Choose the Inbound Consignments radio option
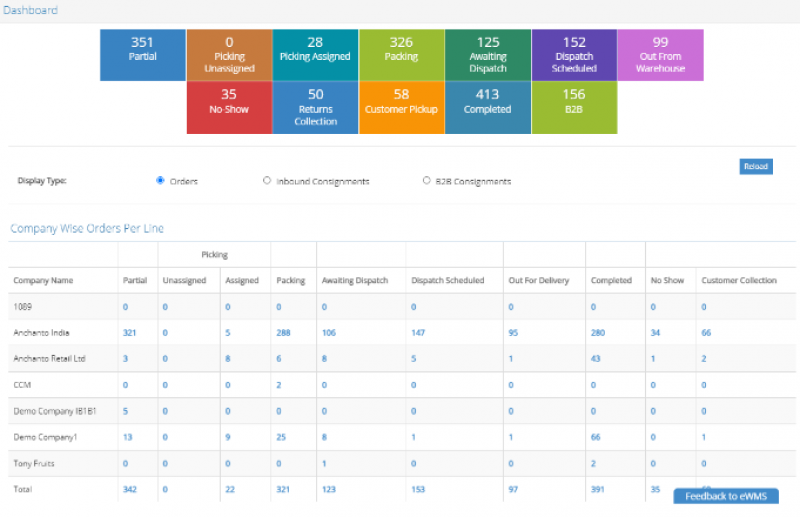The image size is (800, 517). pos(266,181)
